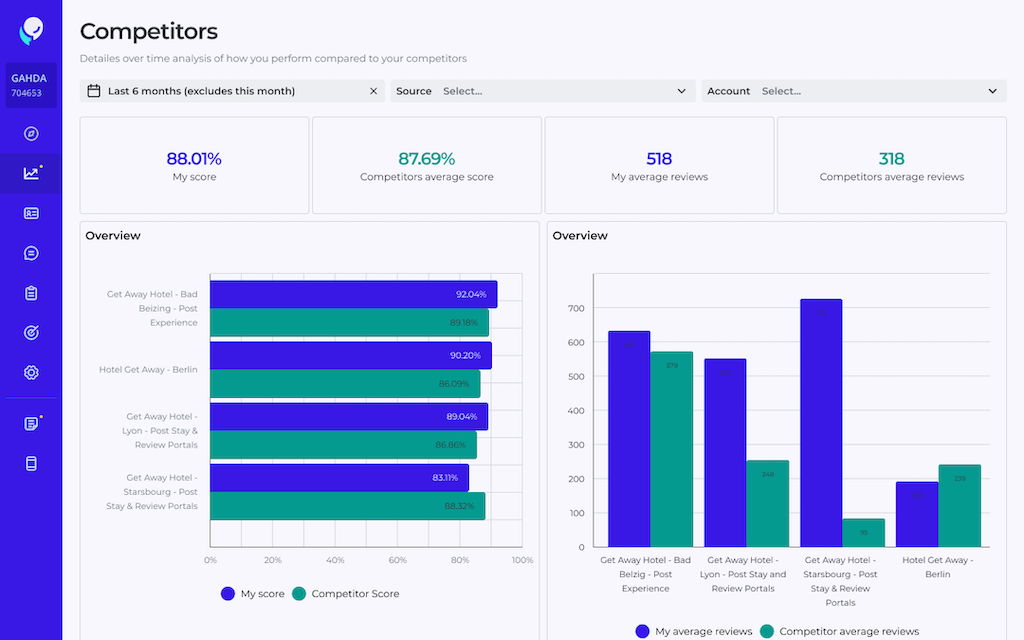This screenshot has height=640, width=1024.
Task: Click the clipboard surveys icon in sidebar
Action: tap(31, 293)
